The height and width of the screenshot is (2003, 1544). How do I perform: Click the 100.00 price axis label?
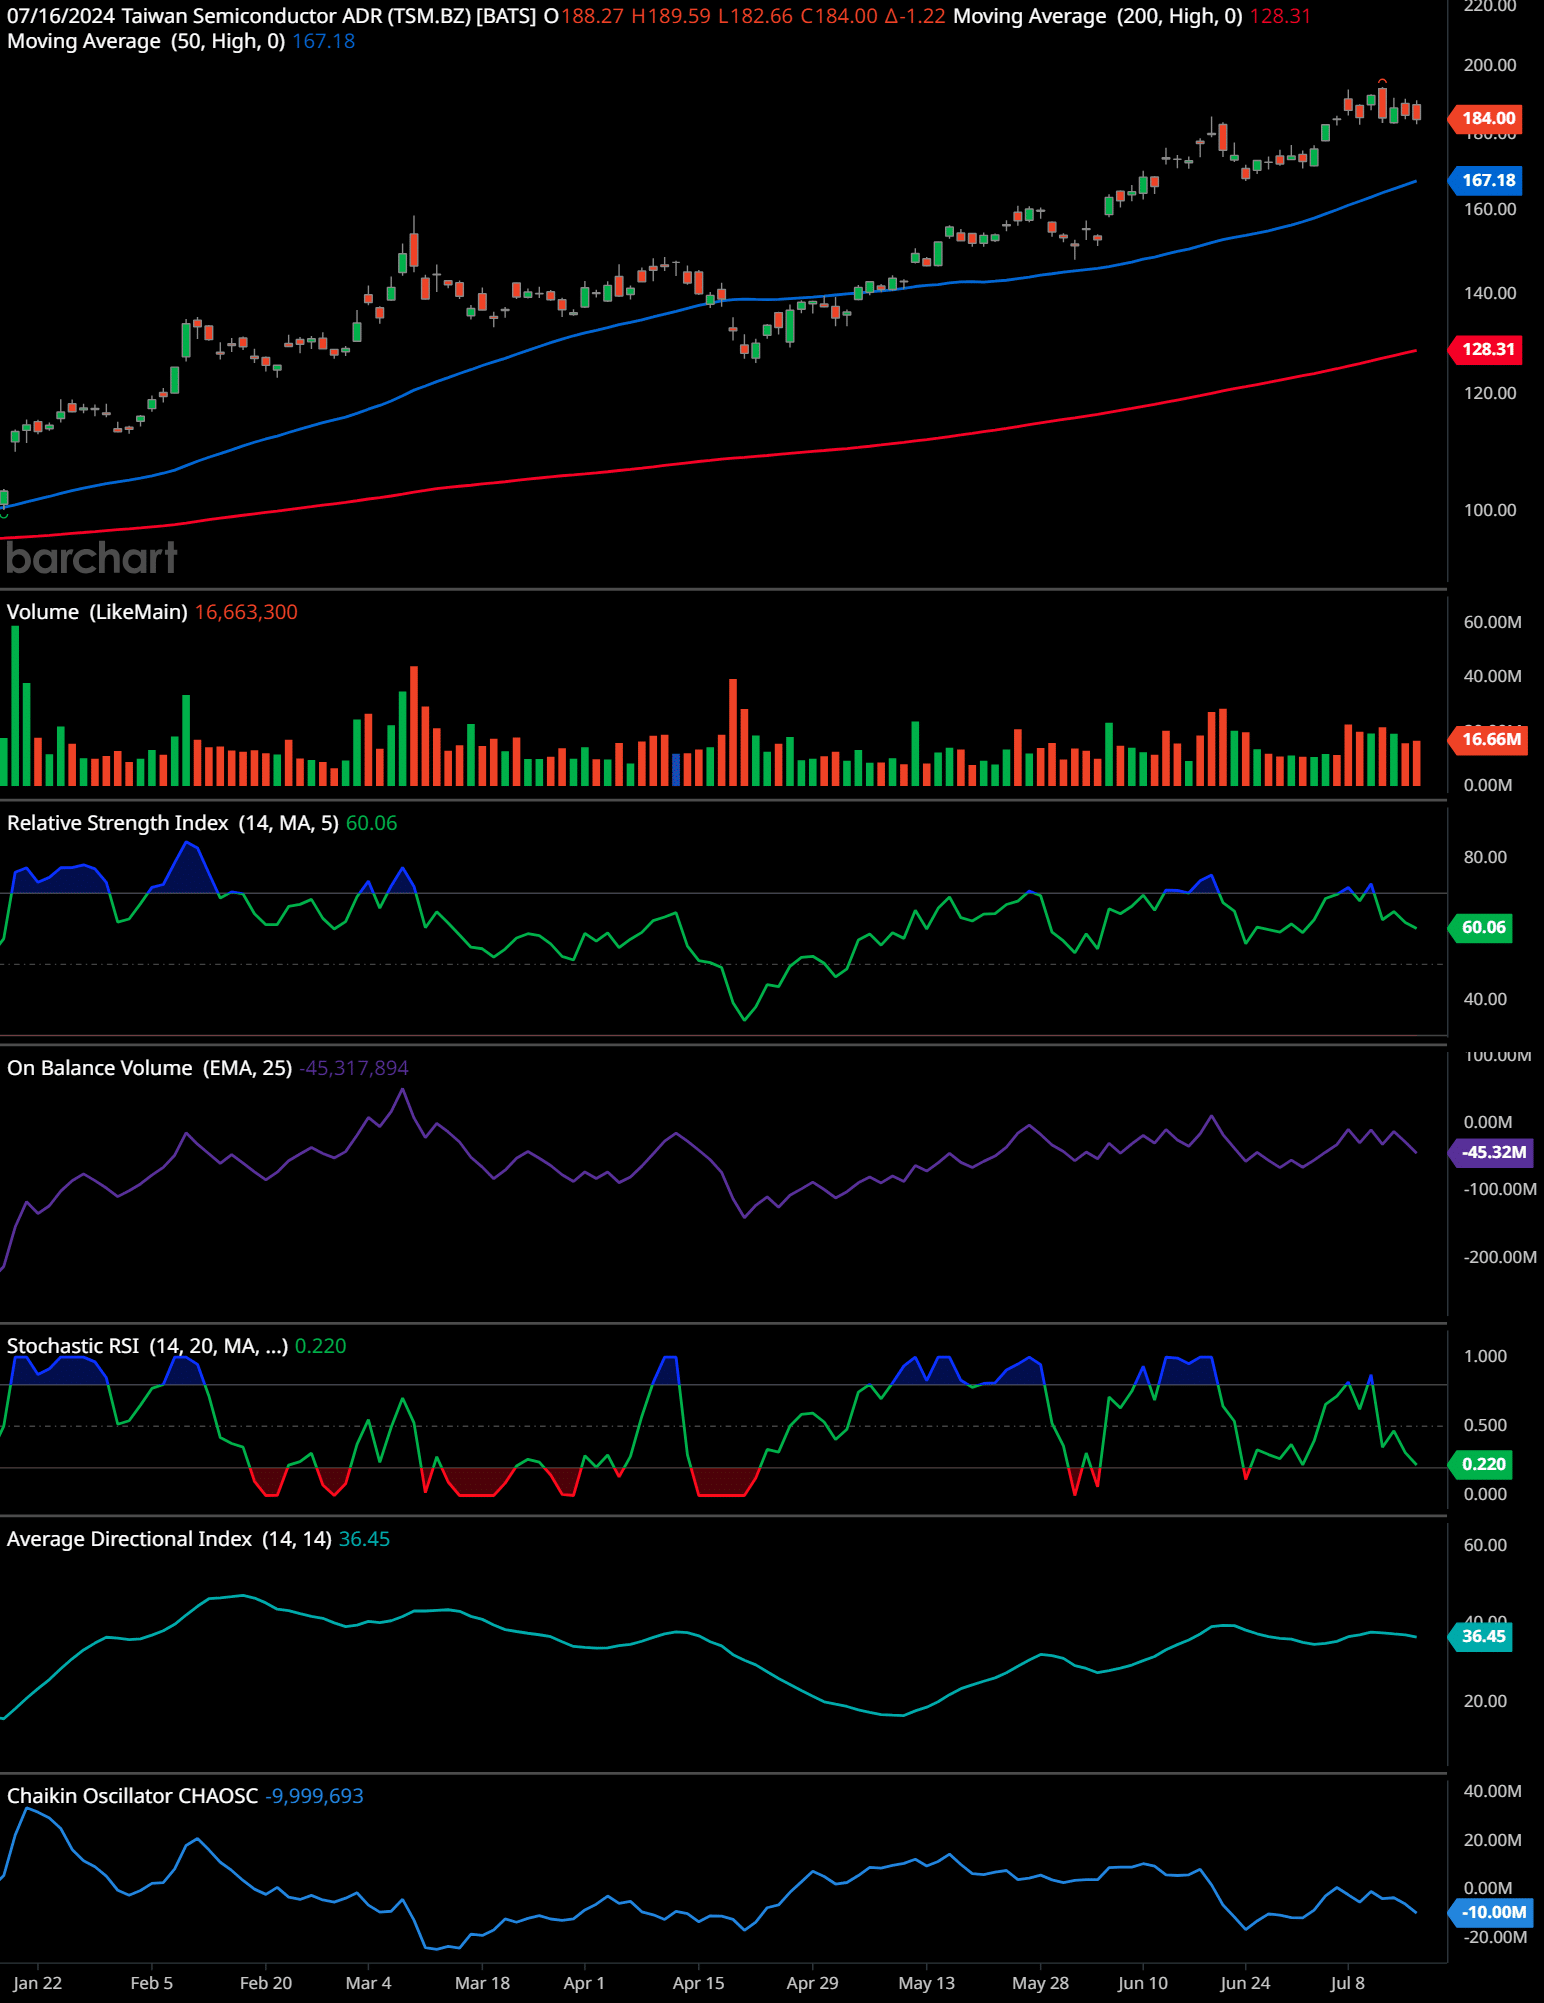click(1490, 510)
